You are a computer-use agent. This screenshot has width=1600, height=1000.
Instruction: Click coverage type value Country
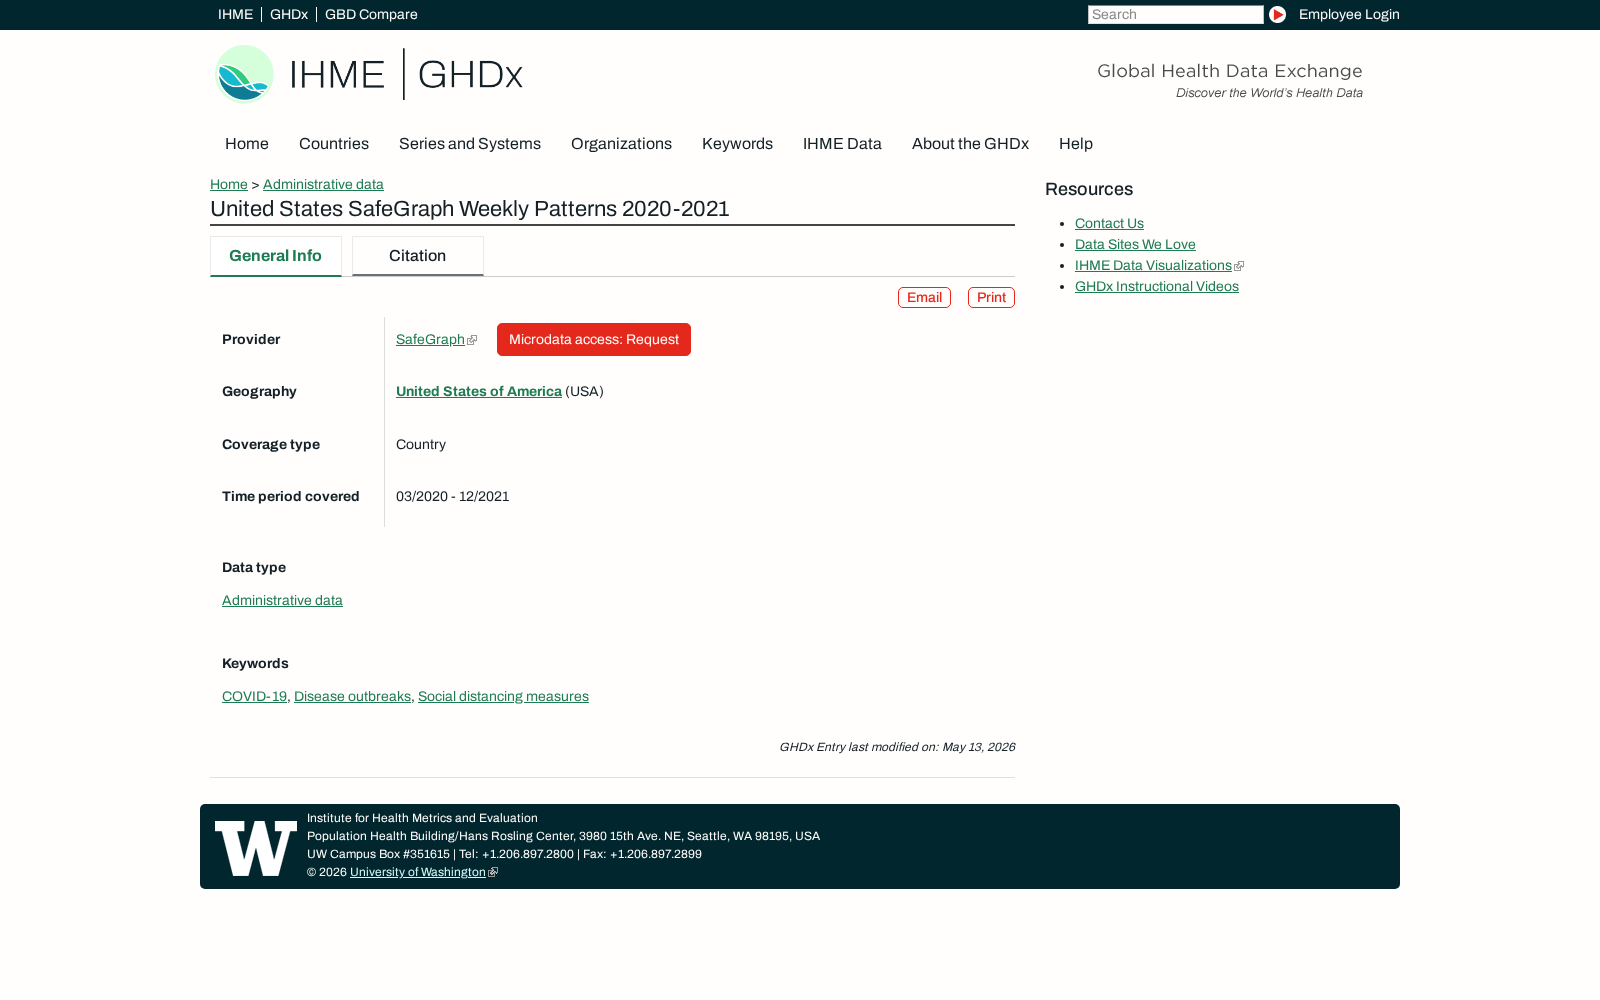coord(421,445)
